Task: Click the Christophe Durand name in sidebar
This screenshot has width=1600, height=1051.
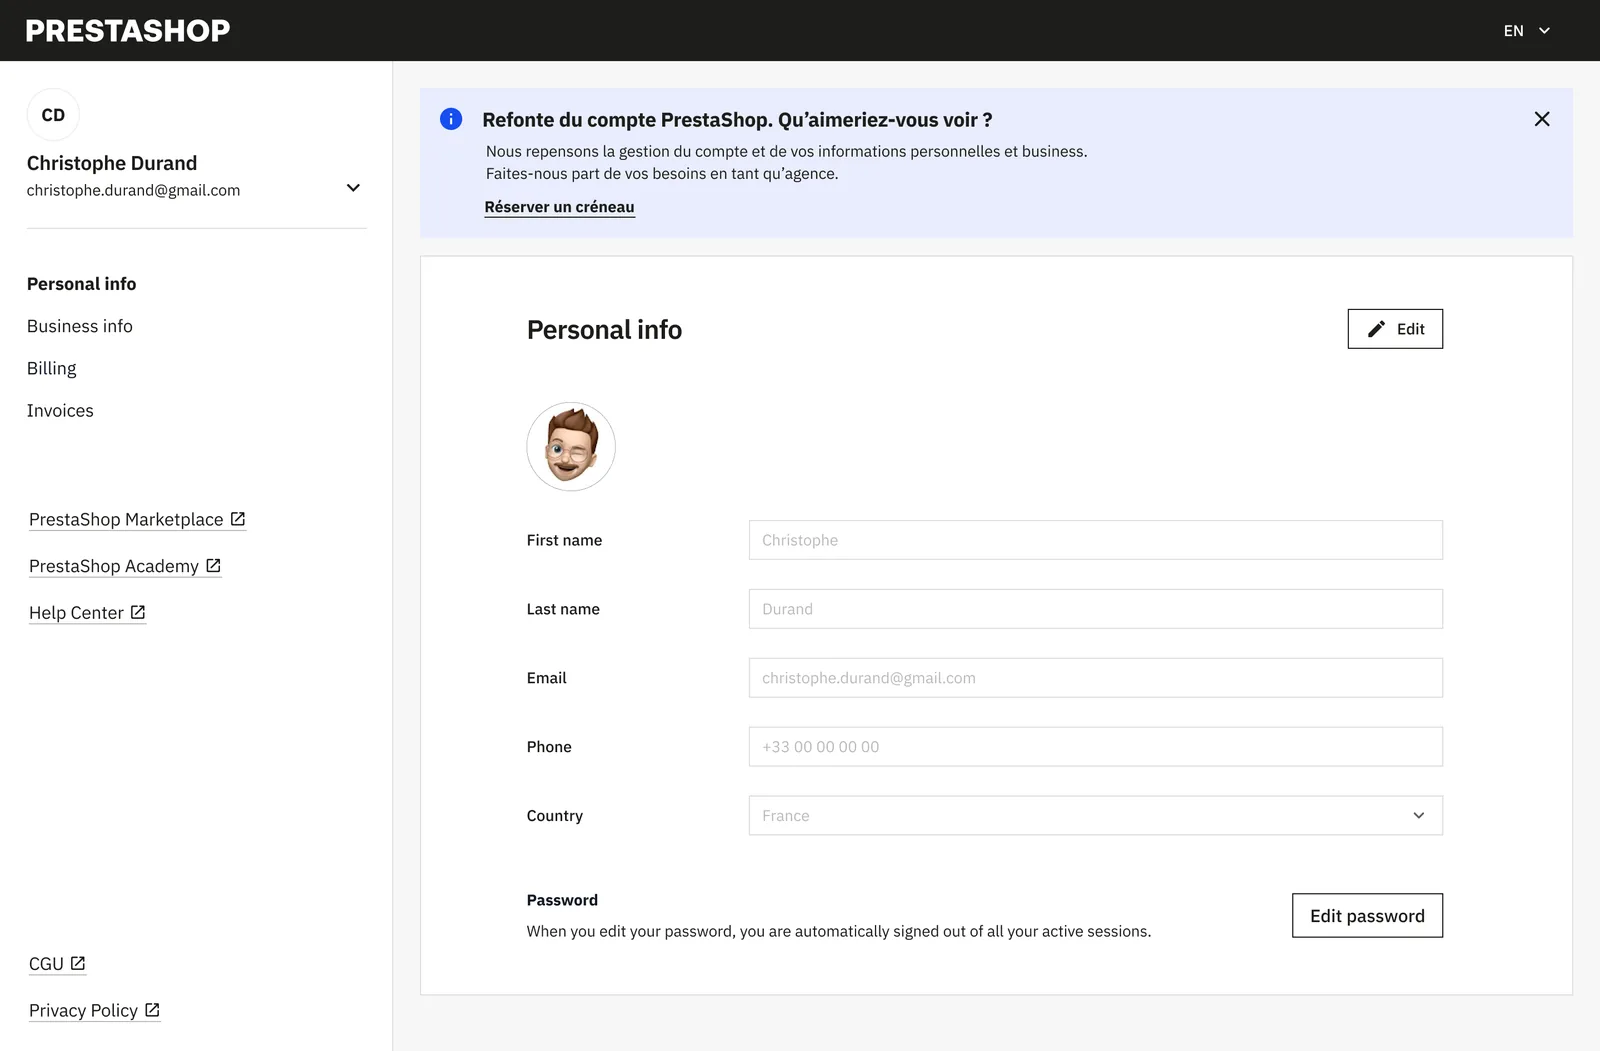Action: point(112,163)
